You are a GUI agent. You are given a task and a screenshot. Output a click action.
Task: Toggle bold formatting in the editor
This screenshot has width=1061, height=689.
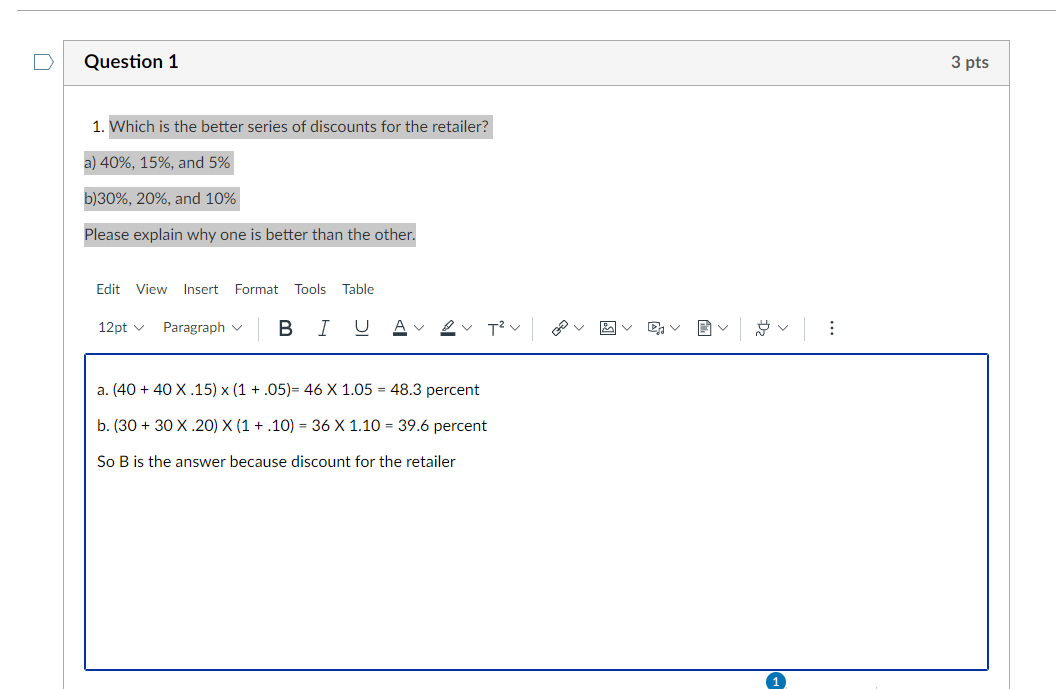tap(286, 328)
